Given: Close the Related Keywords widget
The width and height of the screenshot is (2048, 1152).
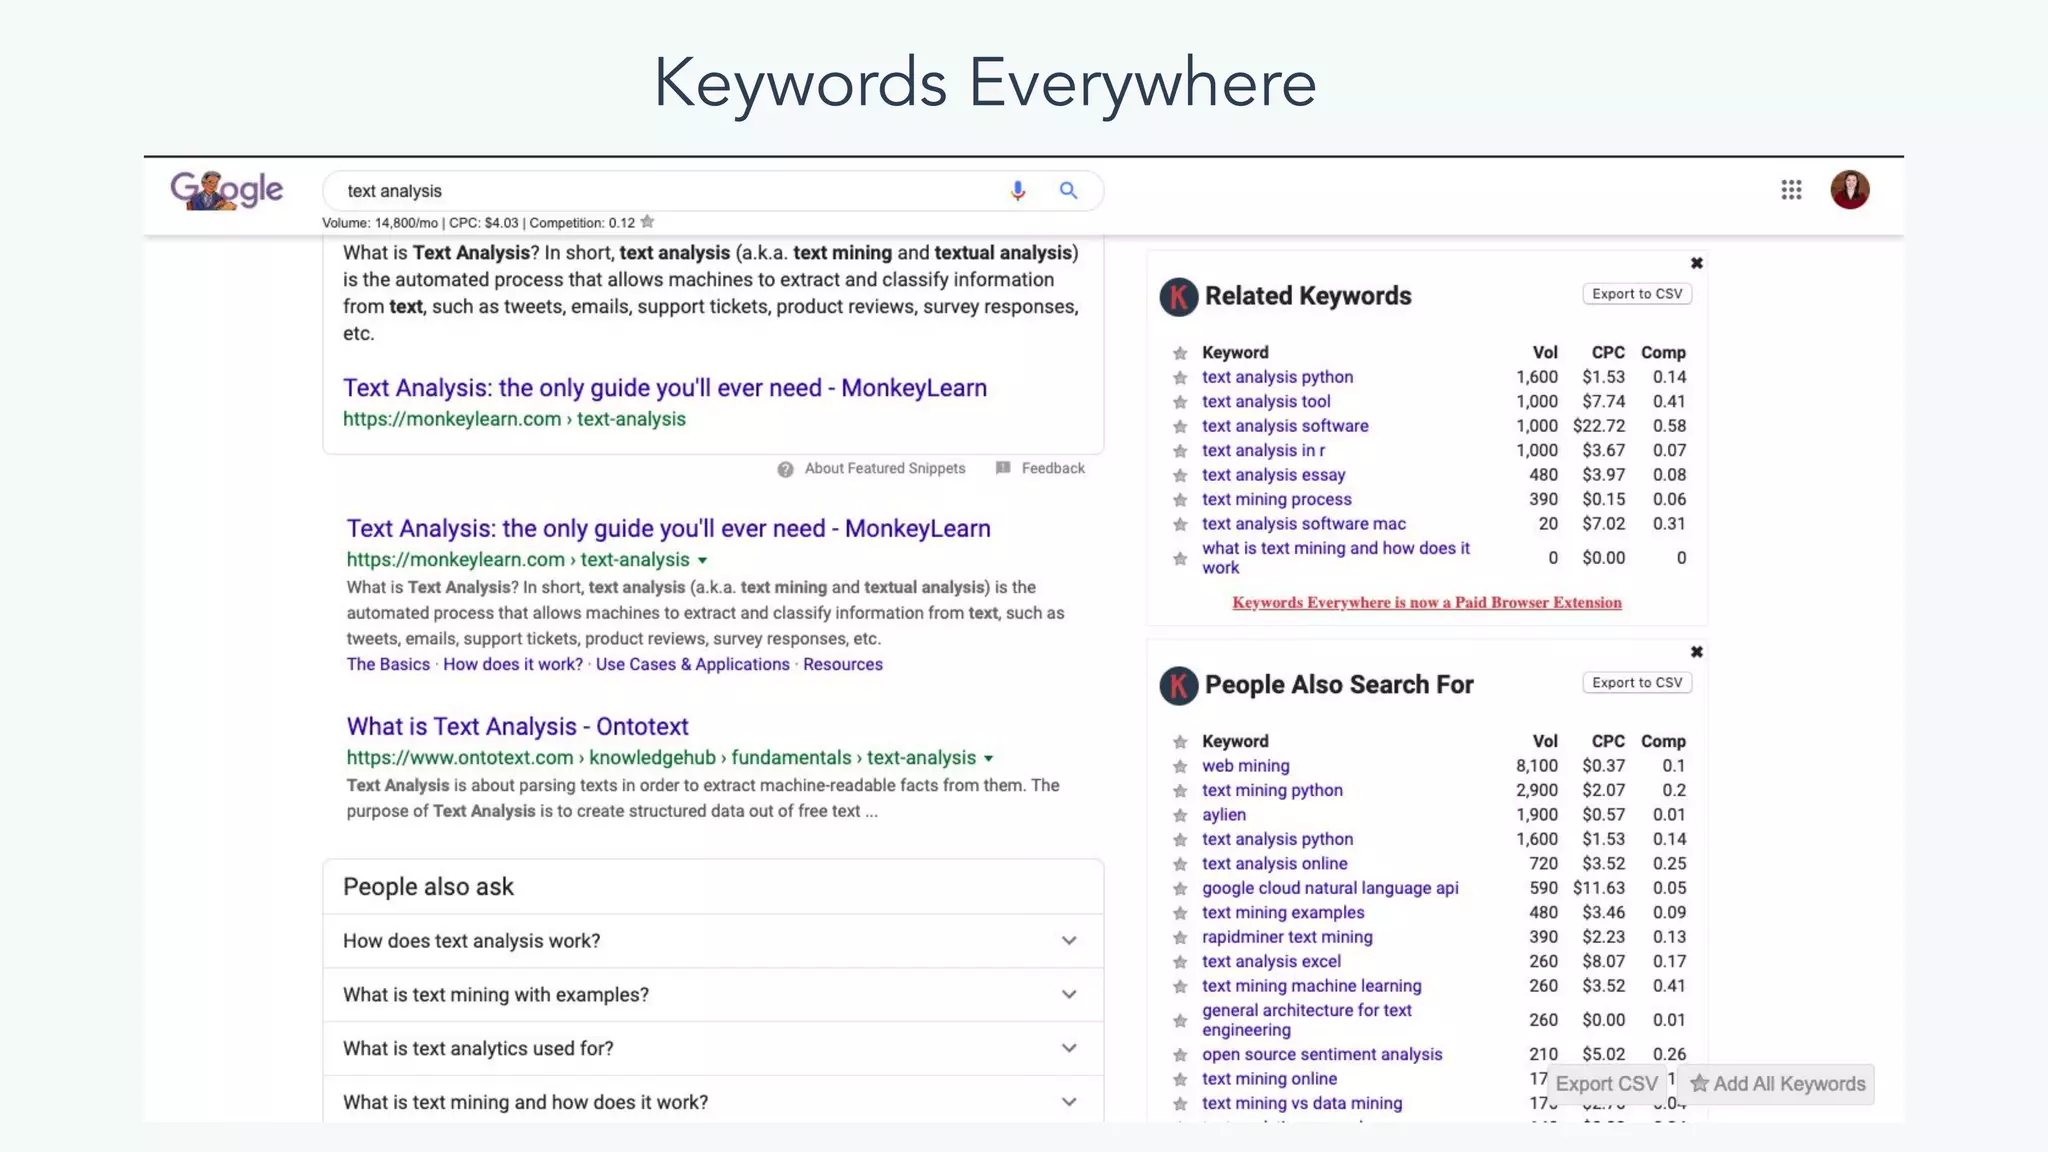Looking at the screenshot, I should click(1696, 263).
